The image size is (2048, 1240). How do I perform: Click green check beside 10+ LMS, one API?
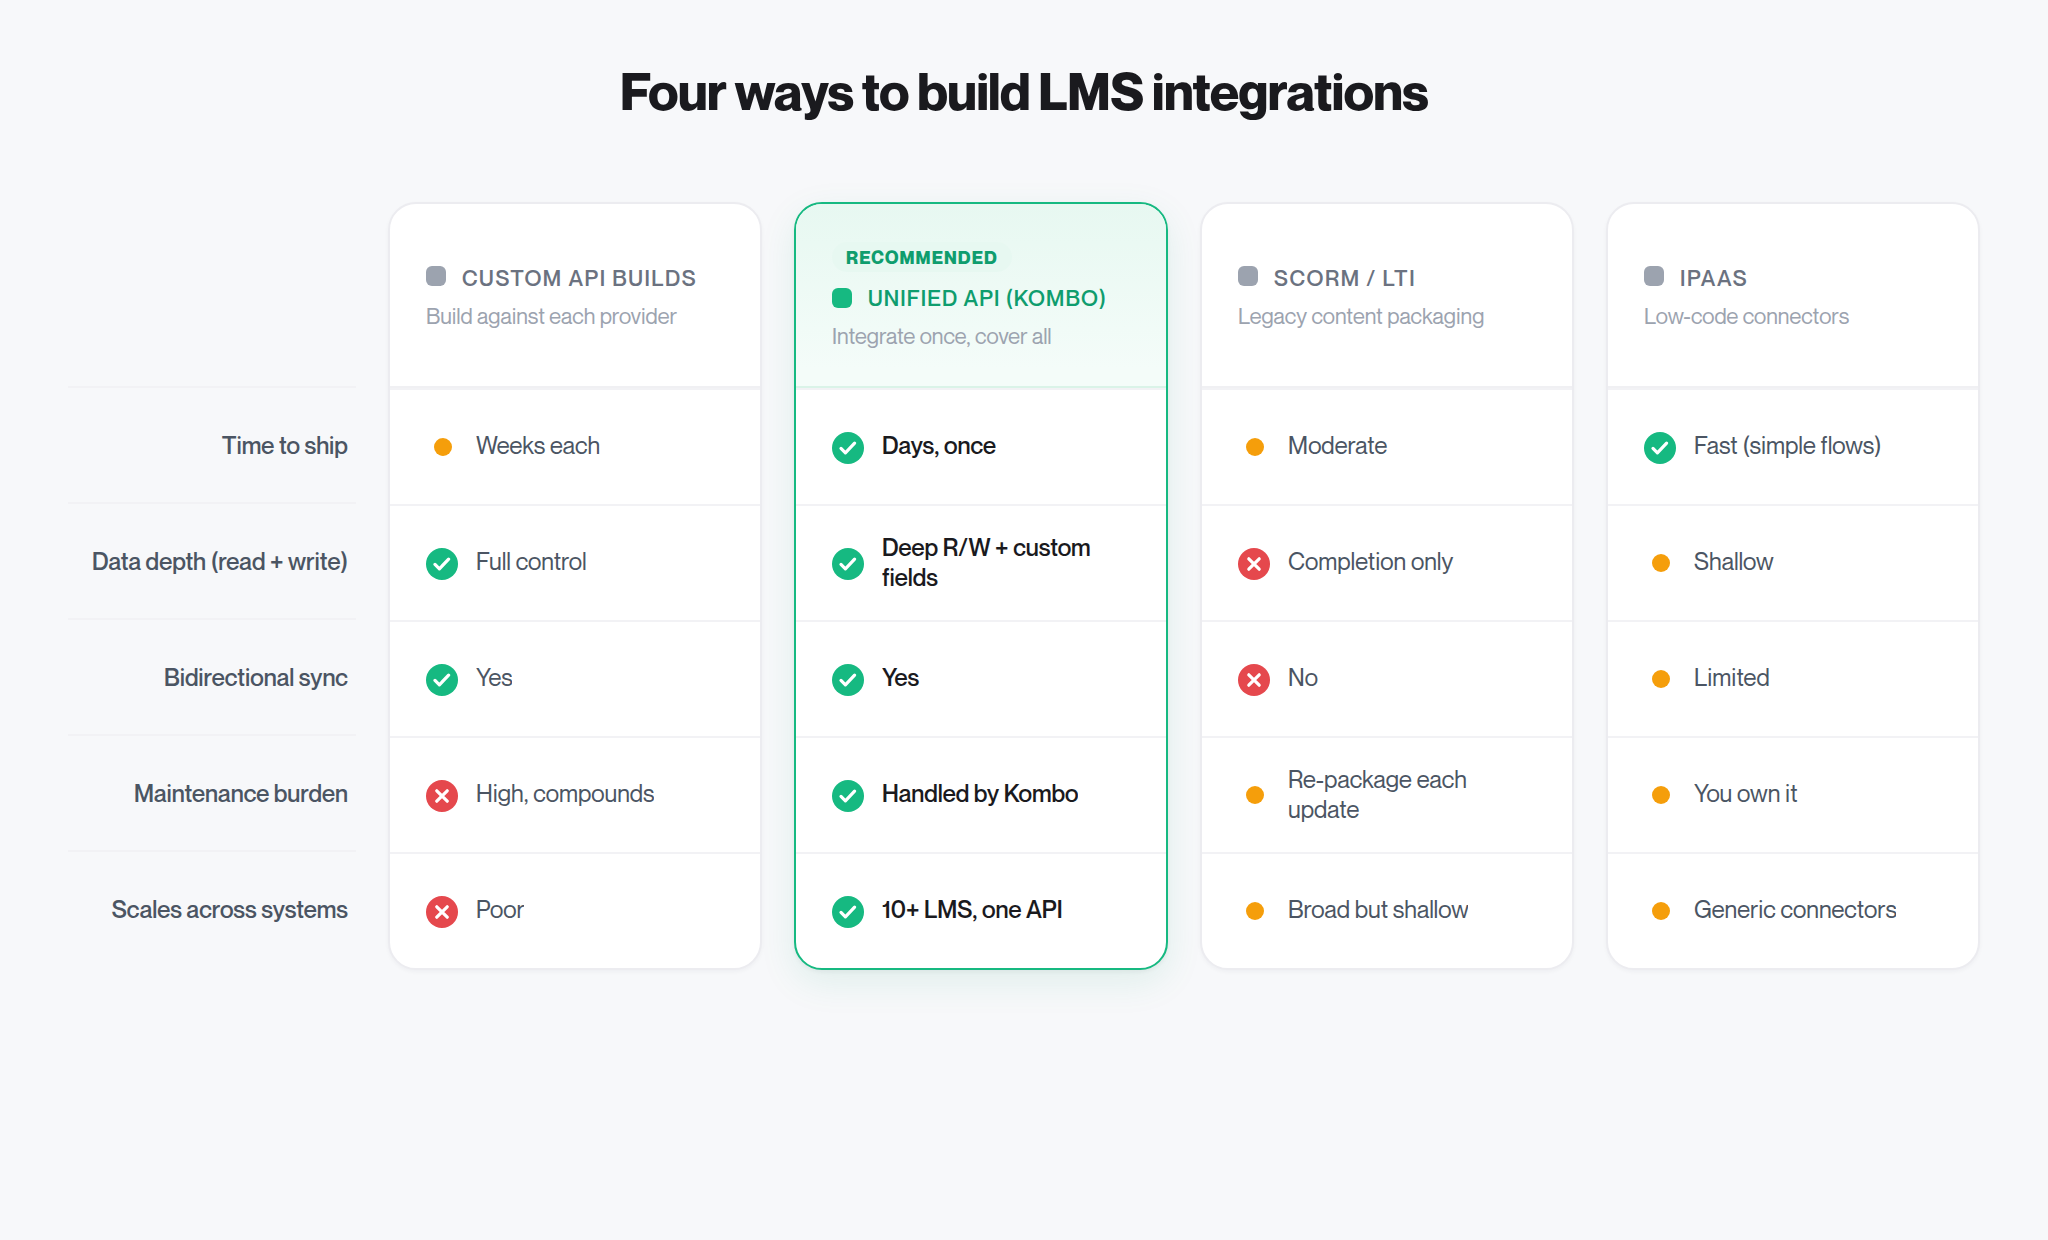coord(848,912)
